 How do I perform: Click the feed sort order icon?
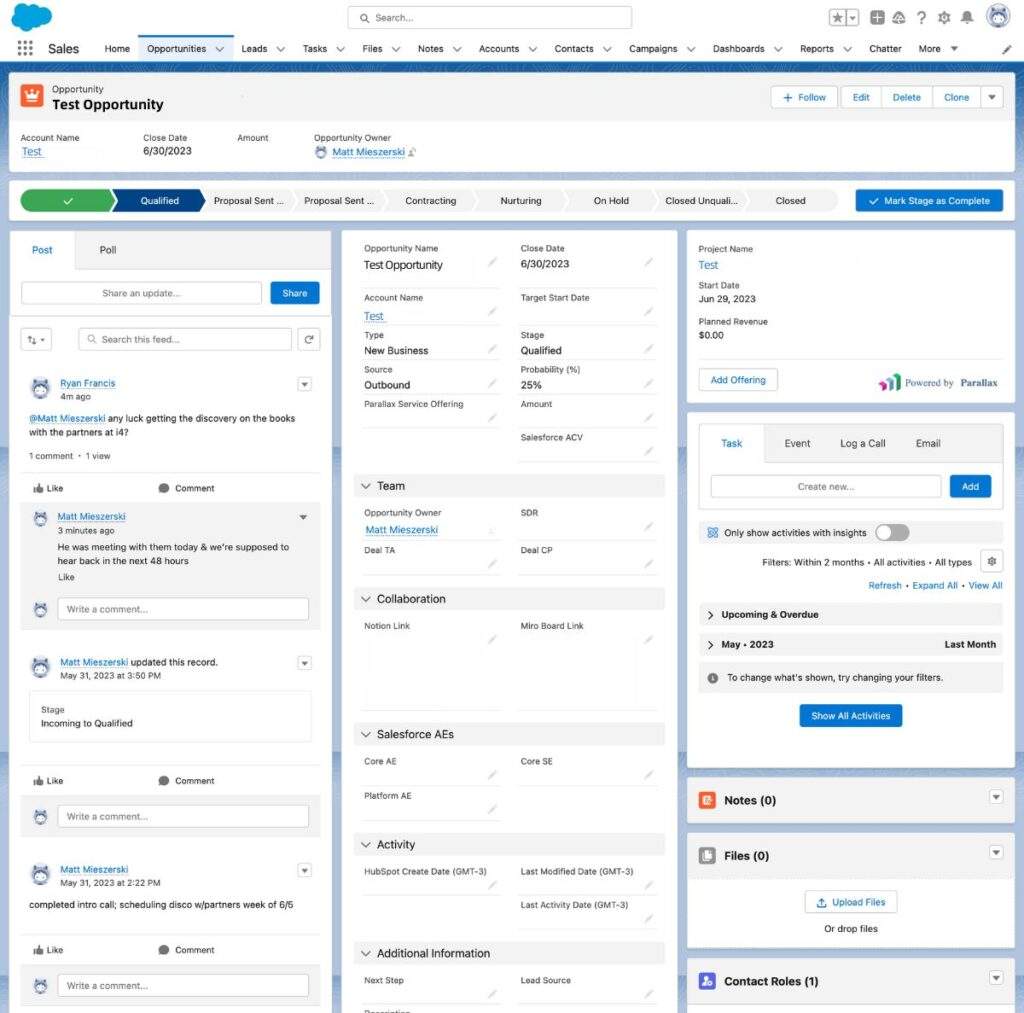click(x=36, y=340)
